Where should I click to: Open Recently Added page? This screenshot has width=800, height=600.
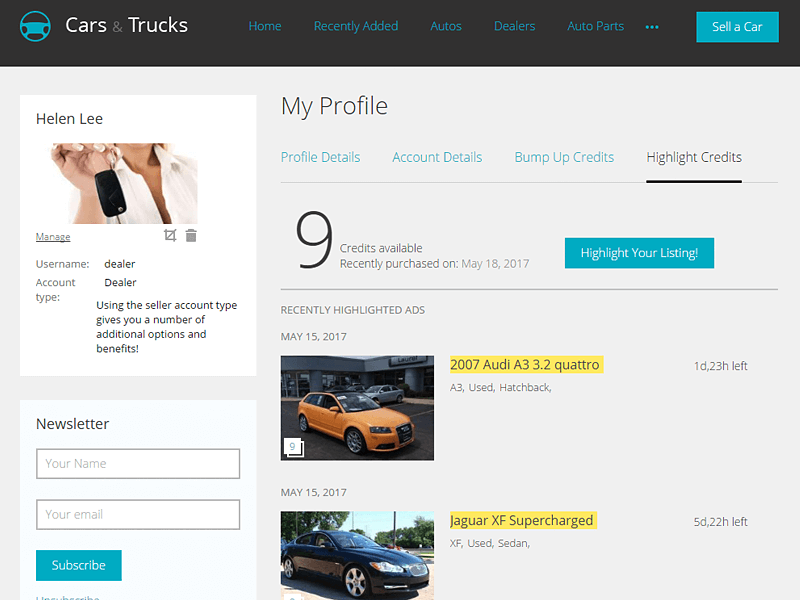356,26
